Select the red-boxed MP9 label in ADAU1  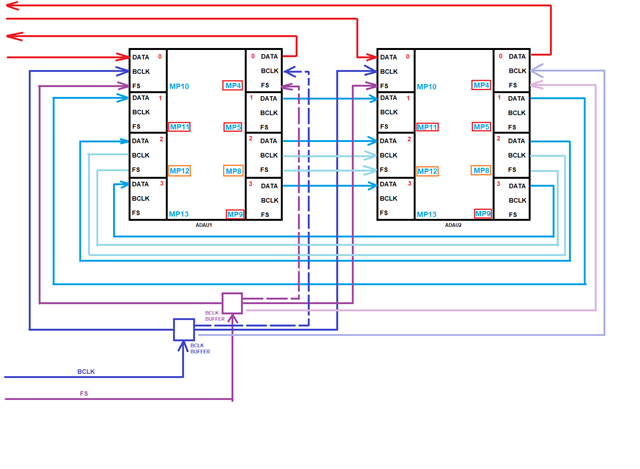tap(235, 214)
